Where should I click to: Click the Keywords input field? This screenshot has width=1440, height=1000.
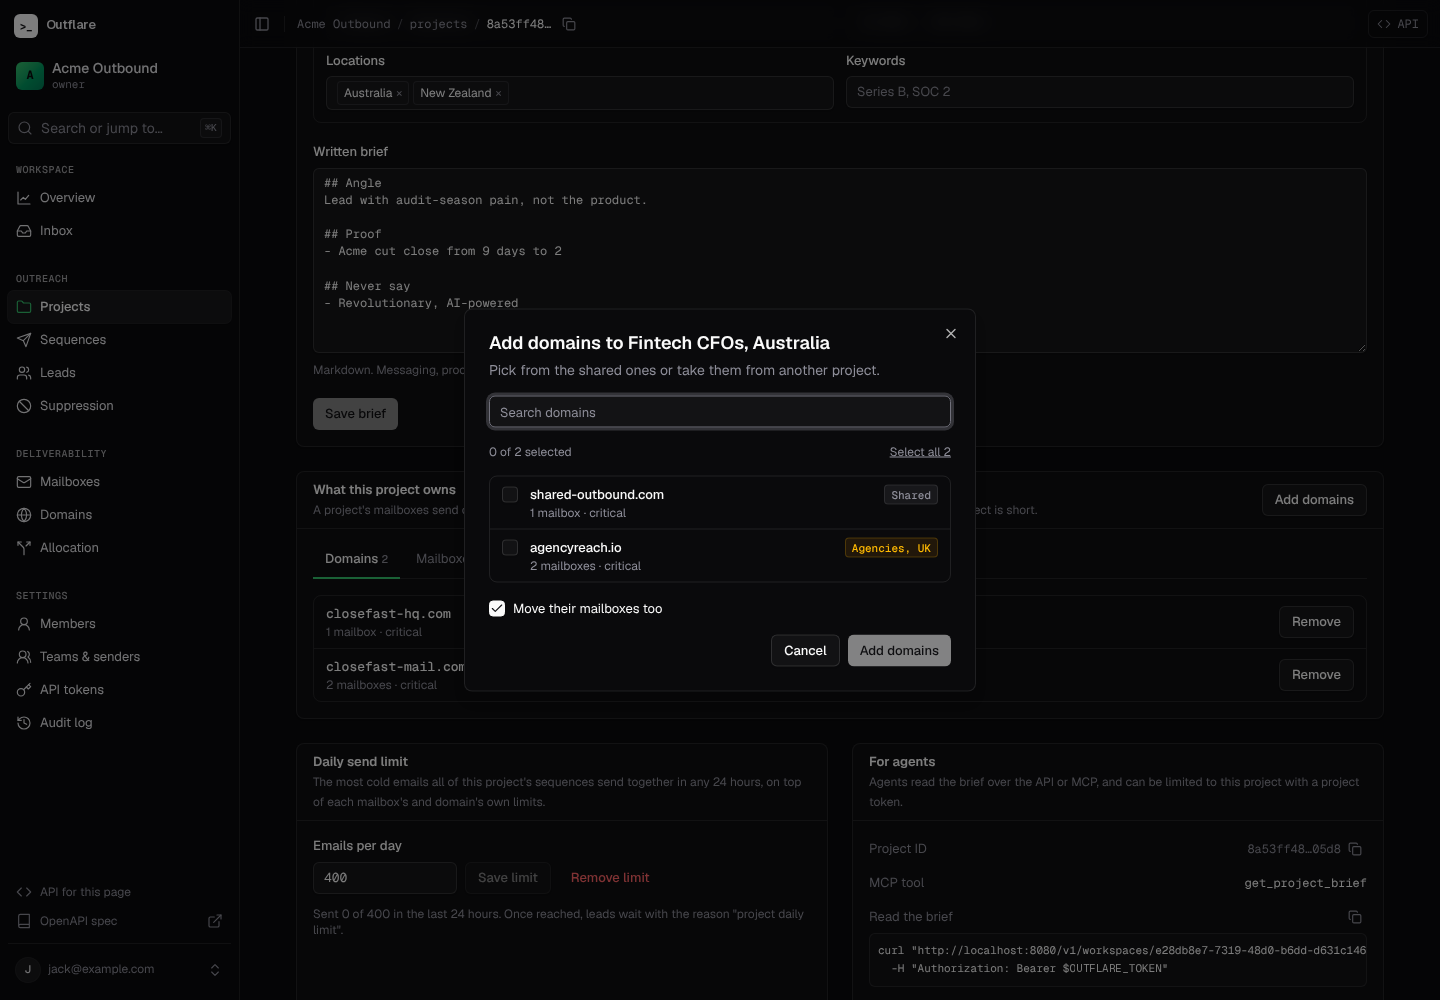tap(1100, 92)
